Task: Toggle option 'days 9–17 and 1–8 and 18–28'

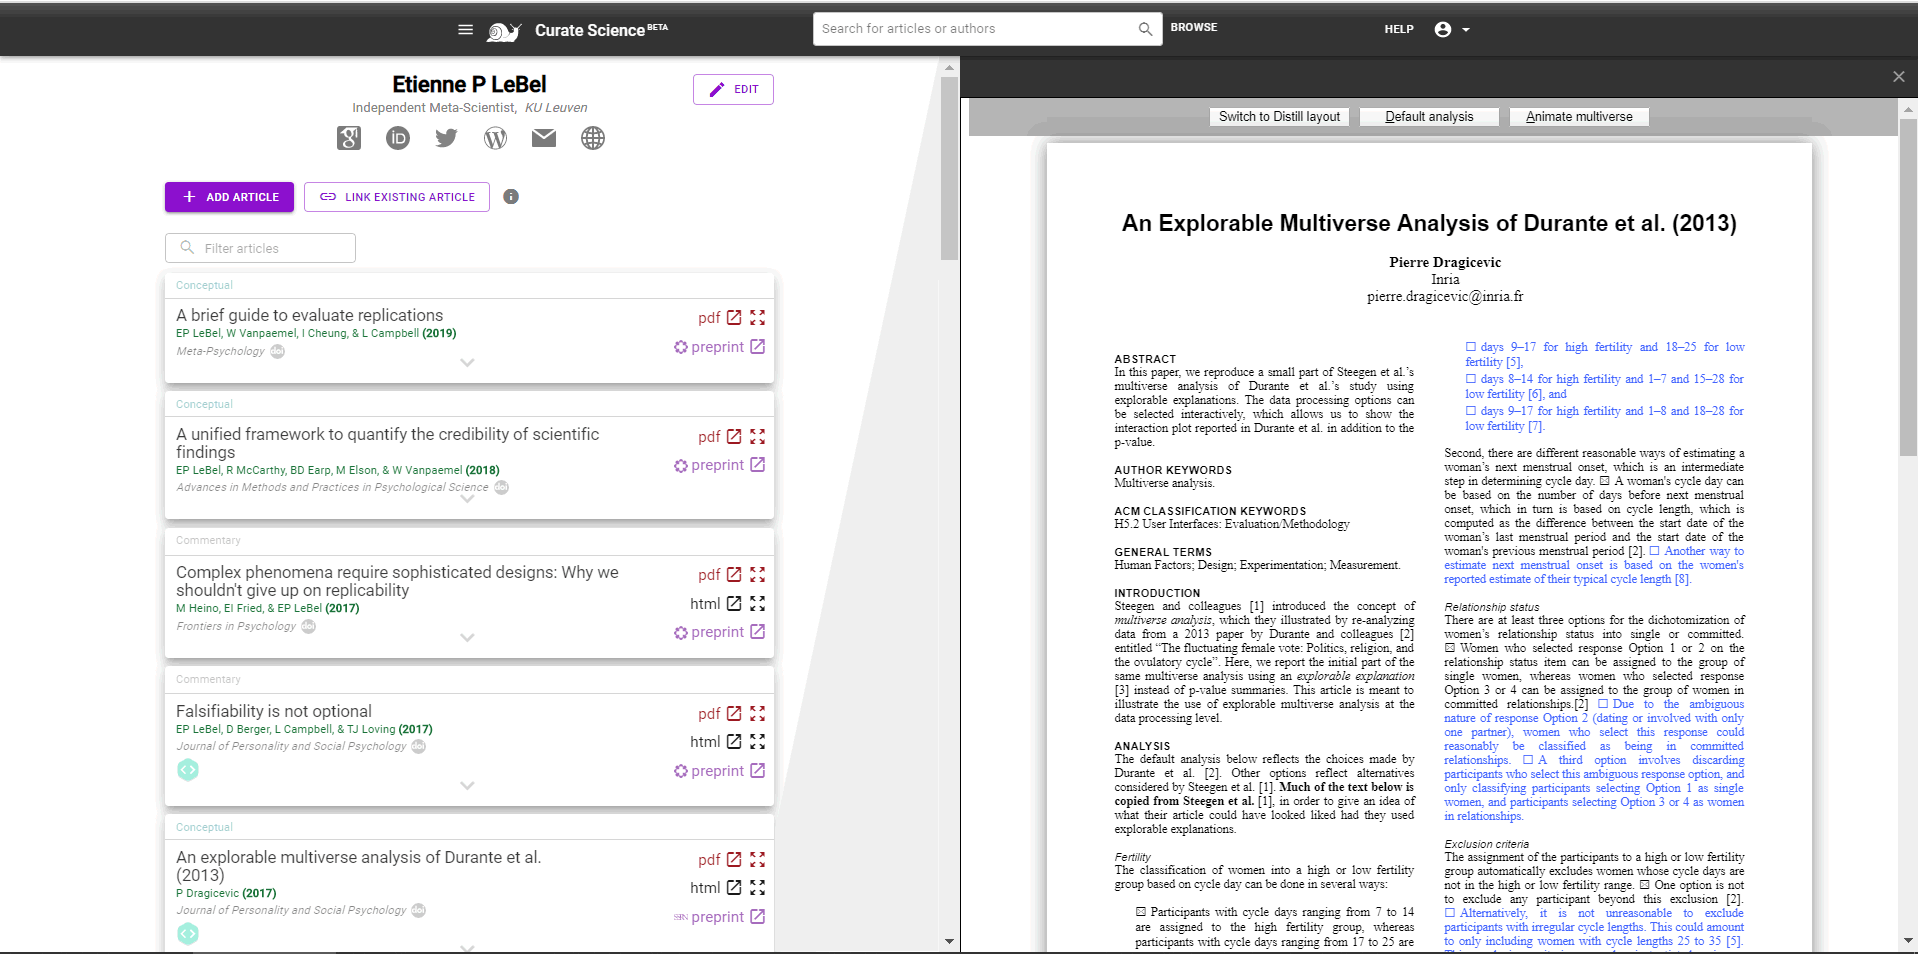Action: pos(1471,411)
